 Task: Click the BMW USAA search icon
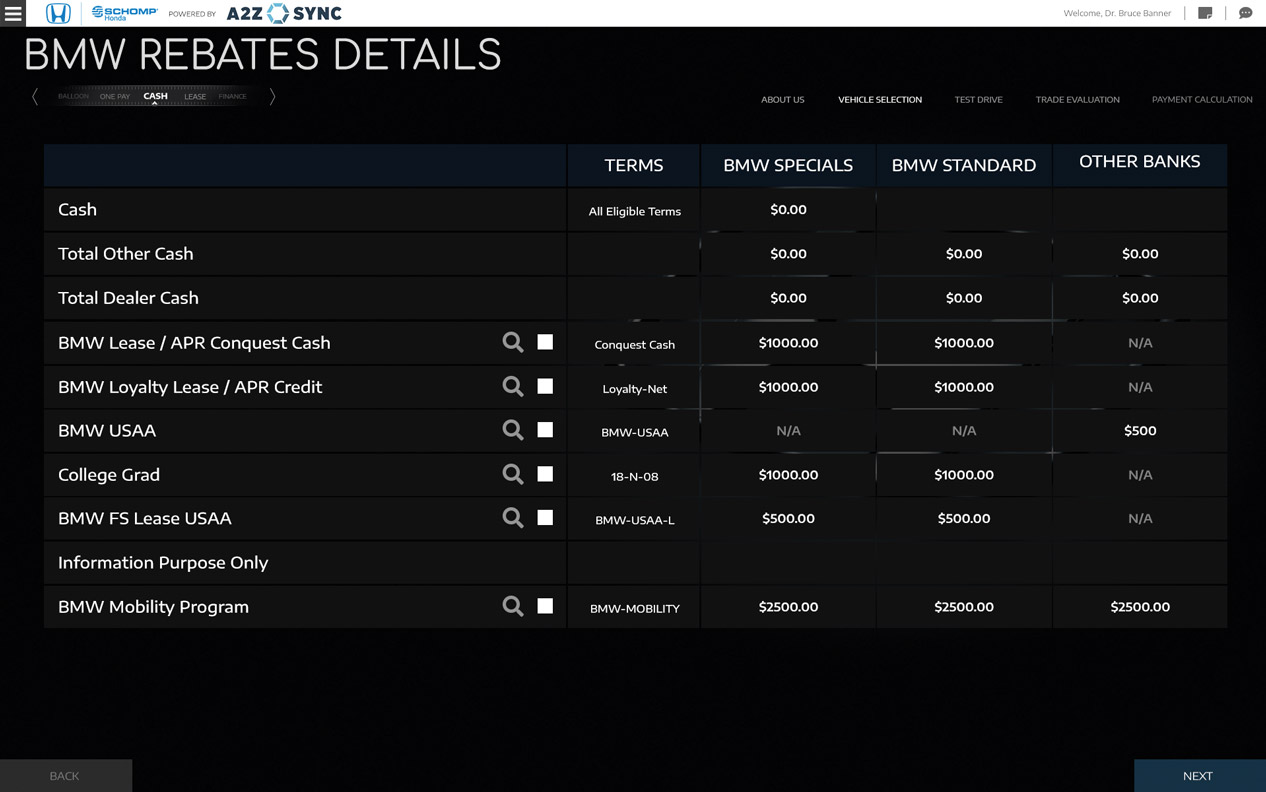coord(513,430)
